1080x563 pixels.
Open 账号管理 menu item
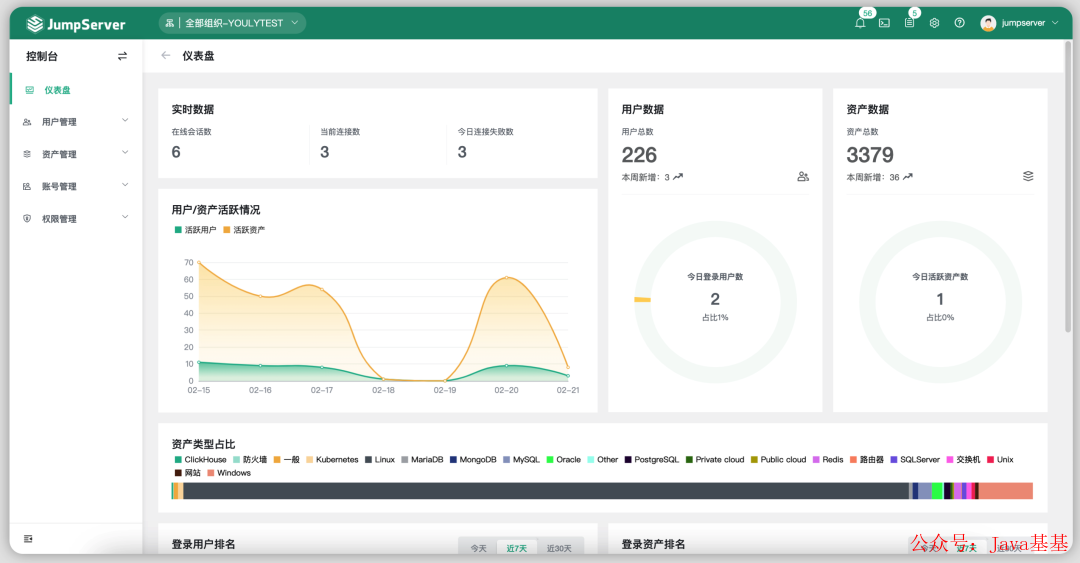(76, 186)
